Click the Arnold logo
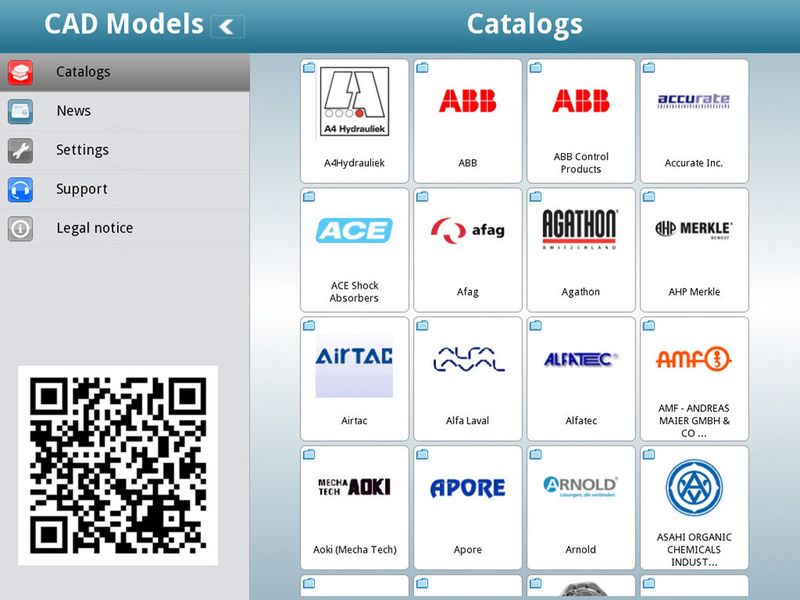800x600 pixels. pos(581,486)
